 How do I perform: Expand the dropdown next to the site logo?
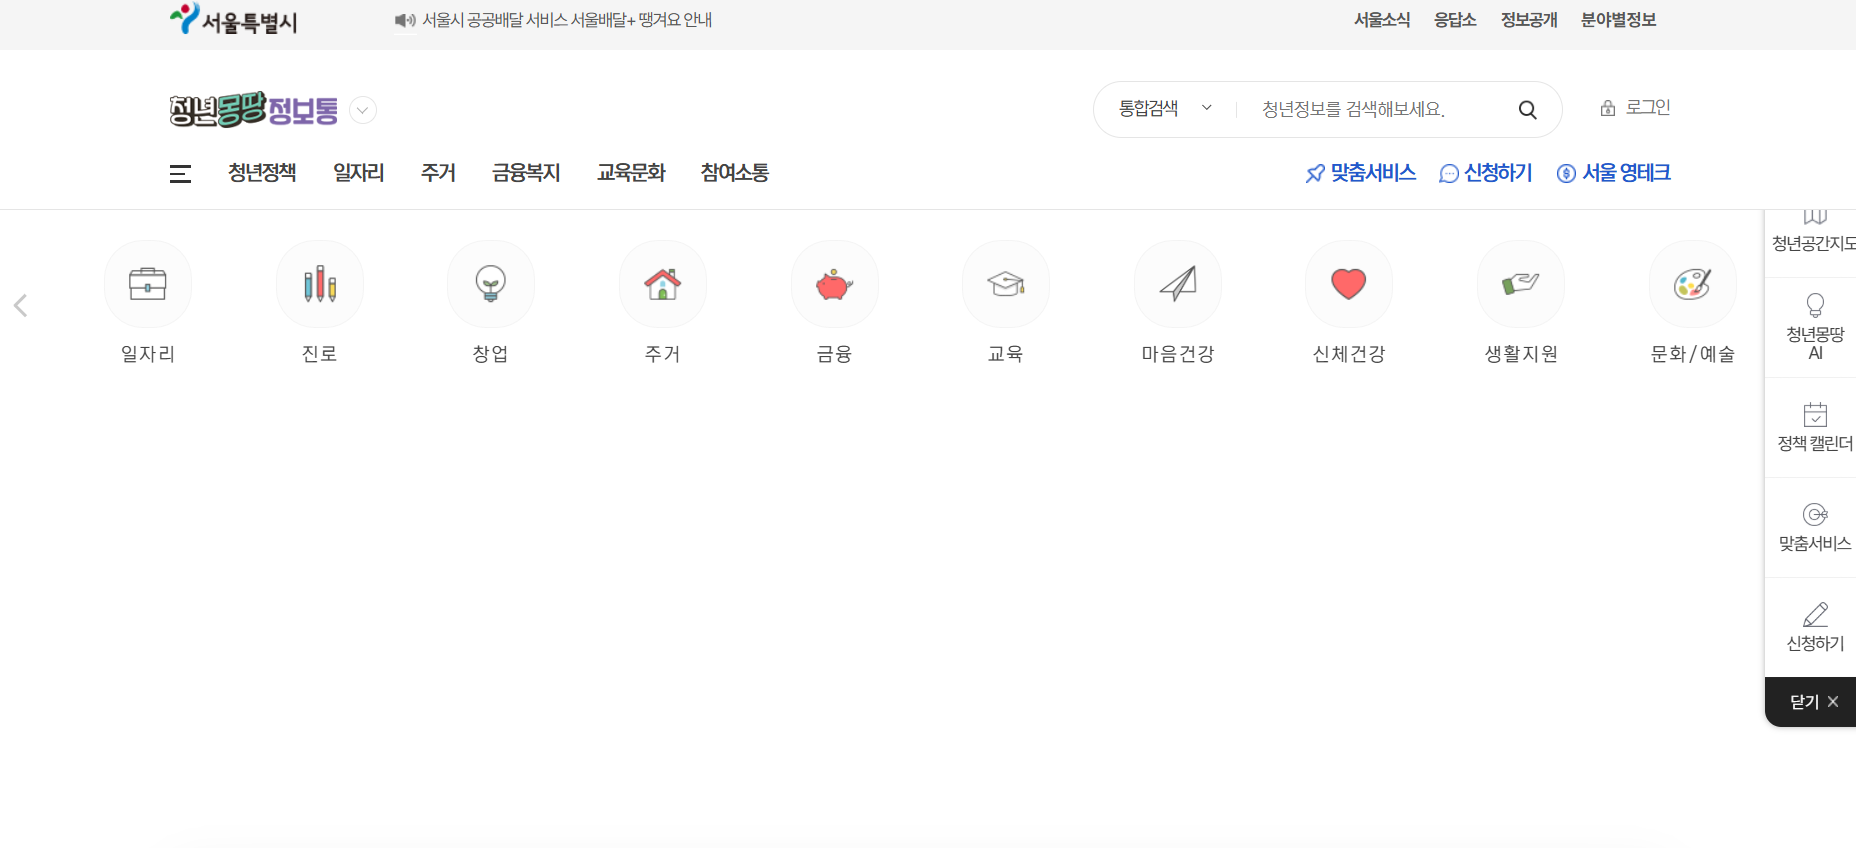[x=363, y=110]
